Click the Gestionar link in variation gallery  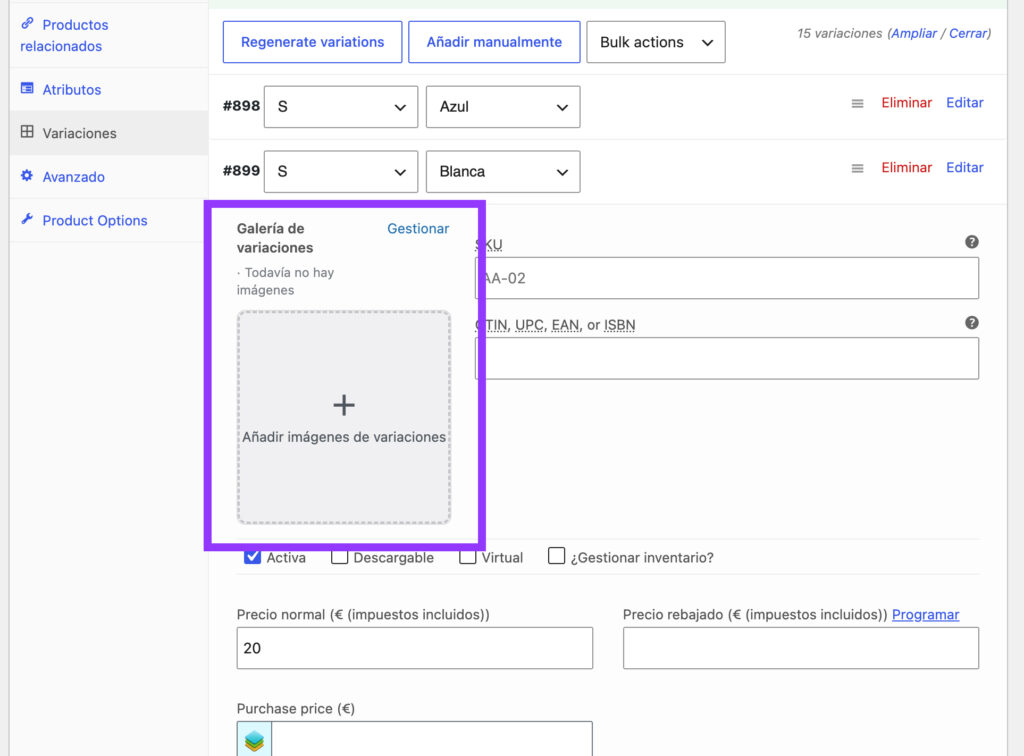coord(418,228)
